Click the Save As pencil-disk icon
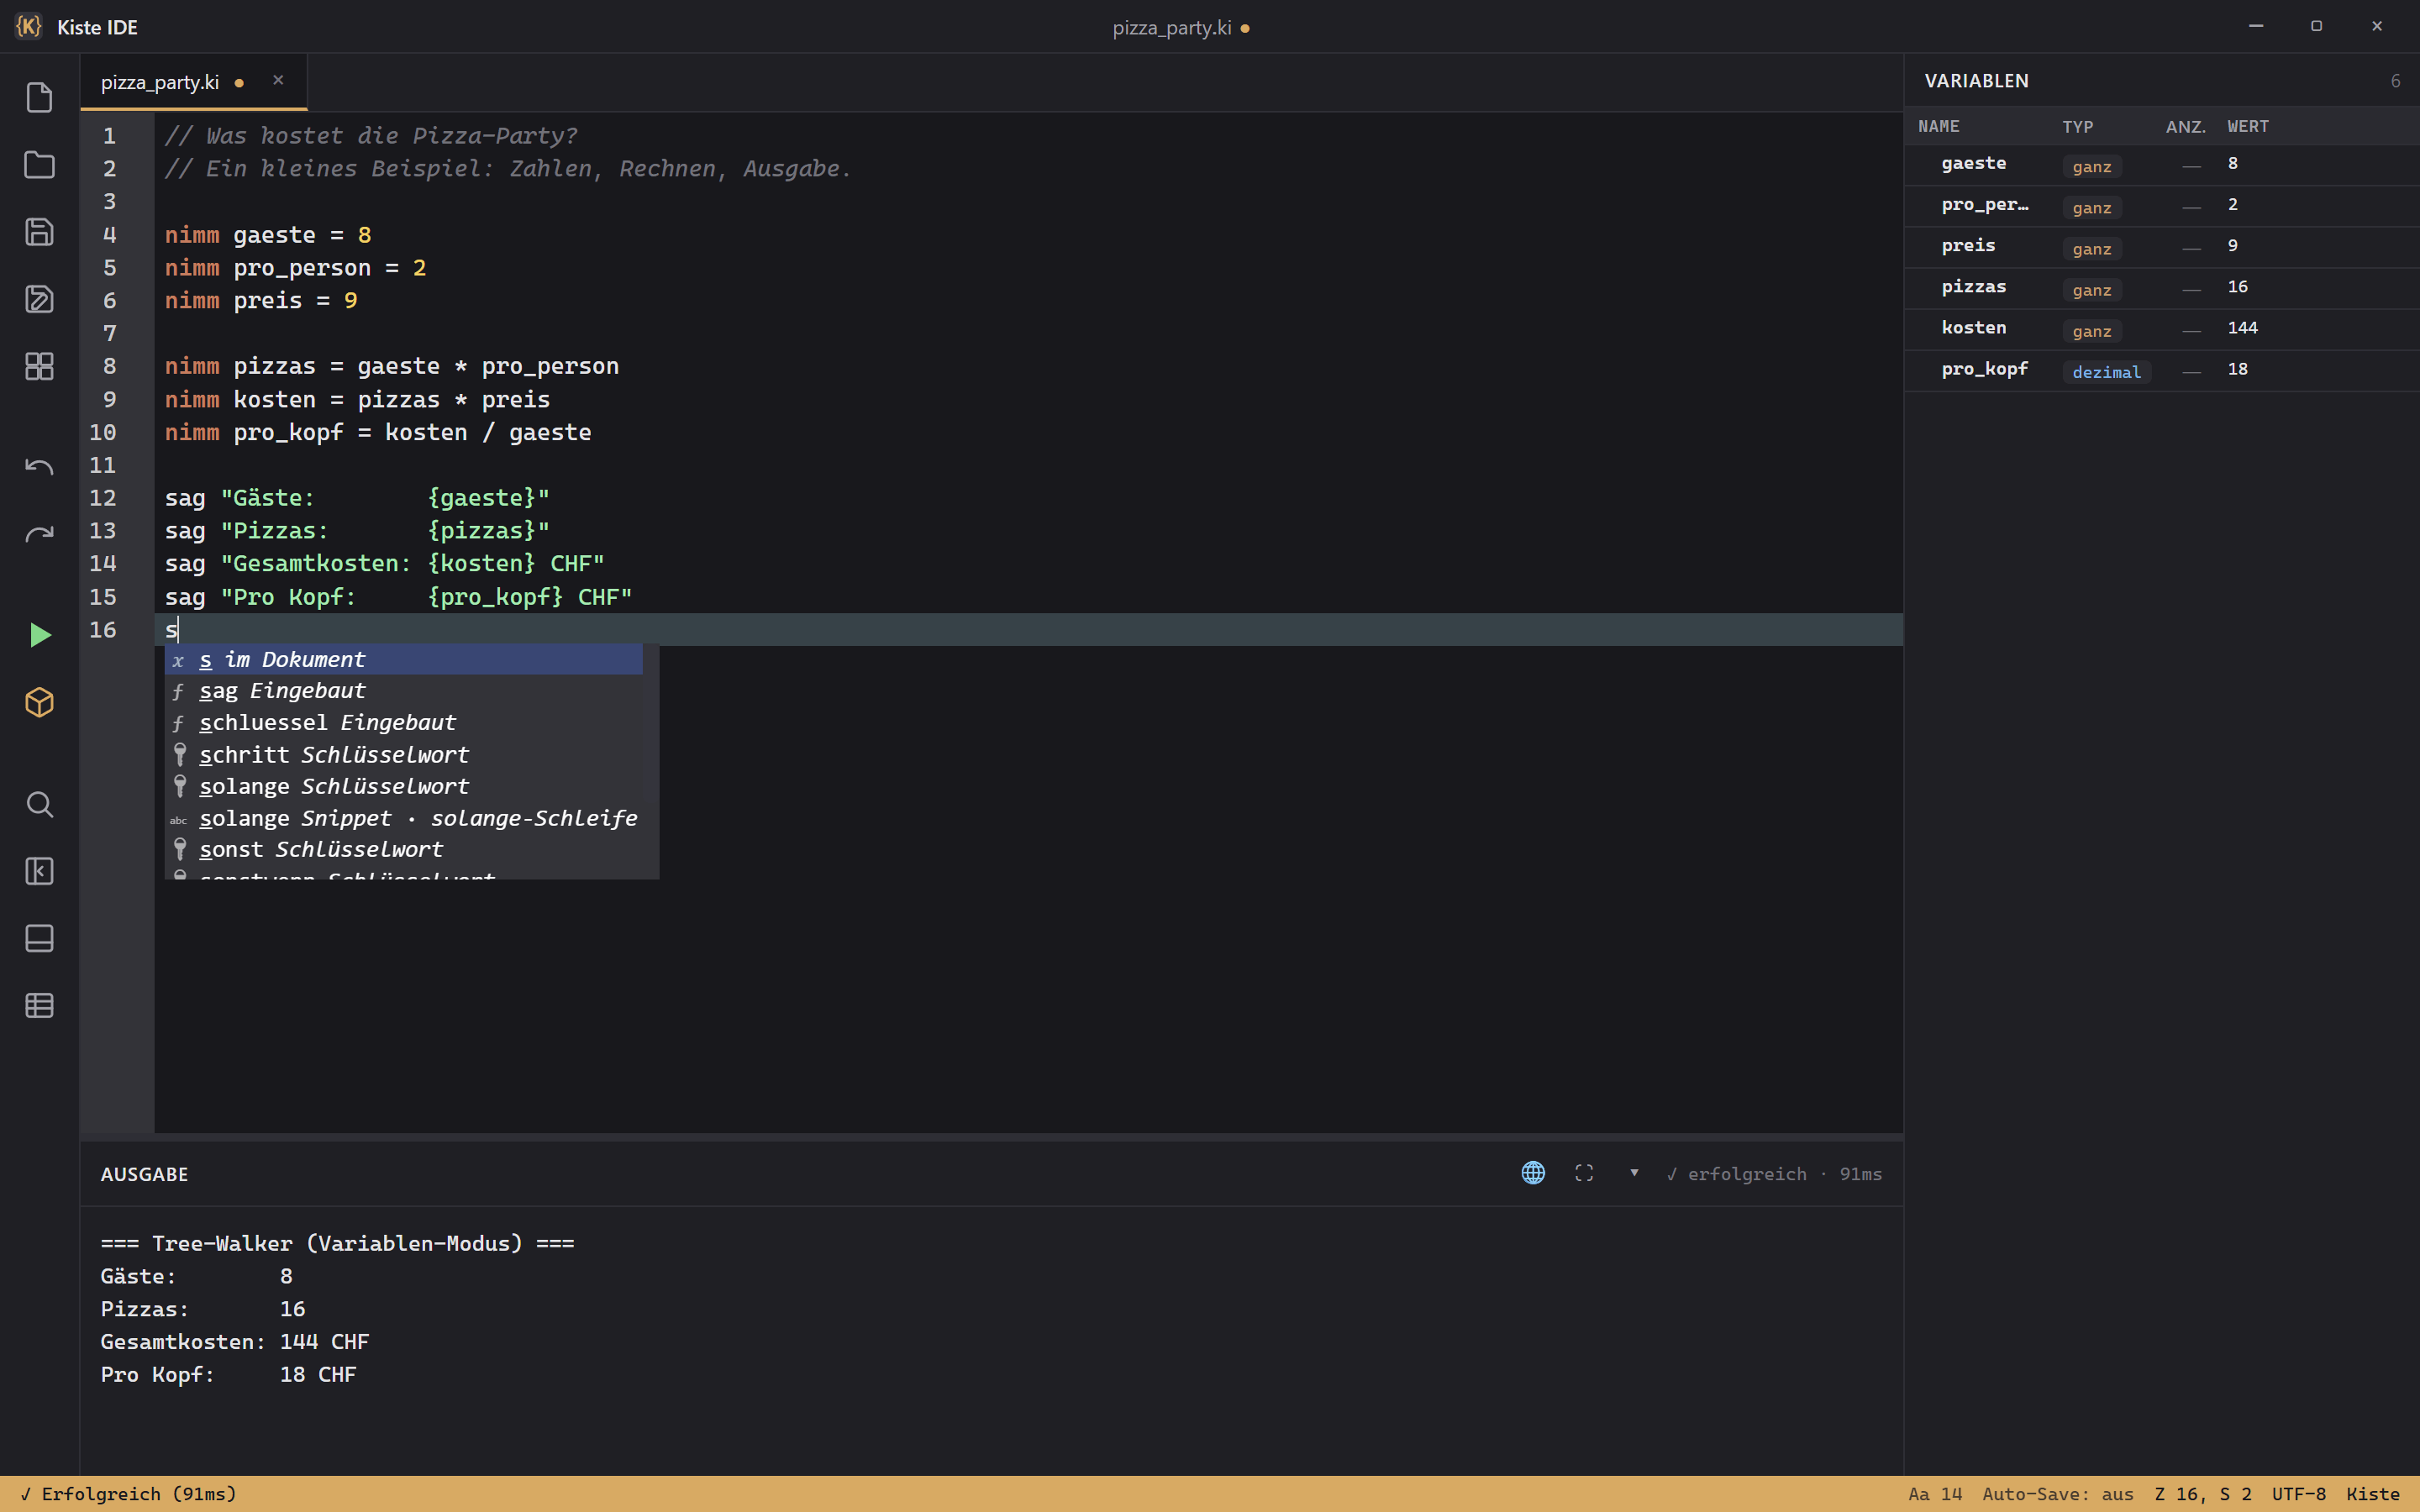Image resolution: width=2420 pixels, height=1512 pixels. point(39,299)
